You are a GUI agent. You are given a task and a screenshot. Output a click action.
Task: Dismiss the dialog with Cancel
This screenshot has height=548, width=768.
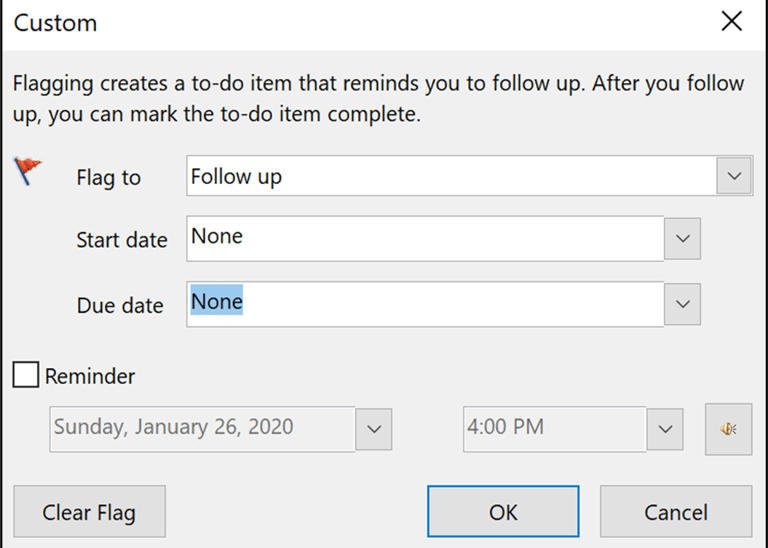point(676,512)
